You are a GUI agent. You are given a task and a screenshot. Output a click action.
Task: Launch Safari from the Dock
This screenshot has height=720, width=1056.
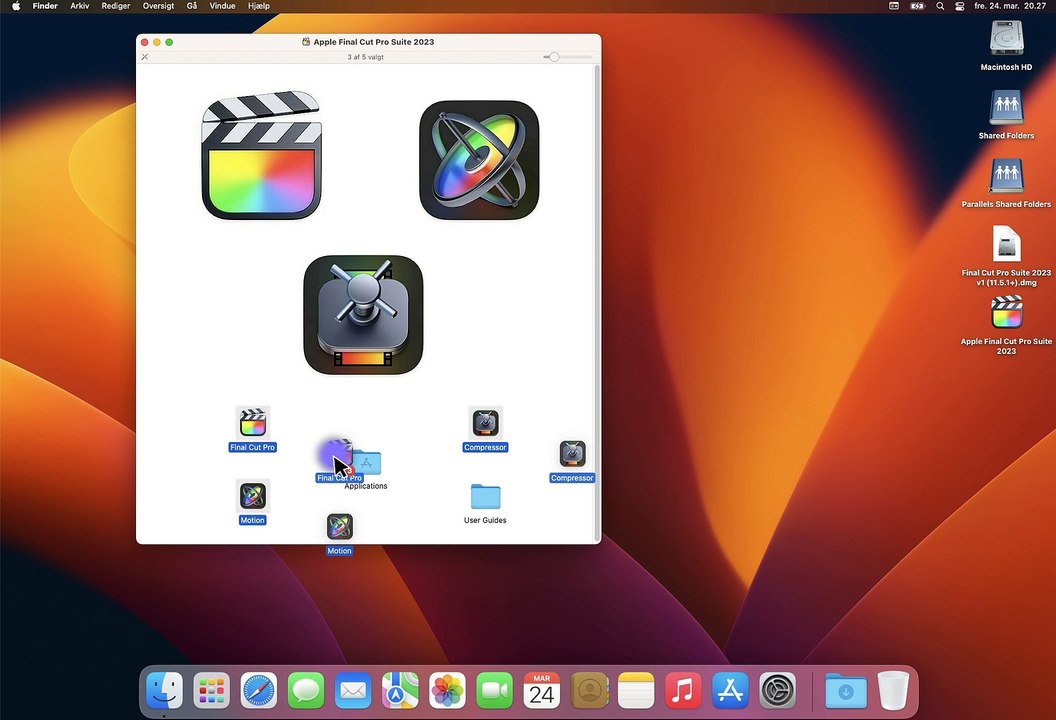tap(259, 690)
